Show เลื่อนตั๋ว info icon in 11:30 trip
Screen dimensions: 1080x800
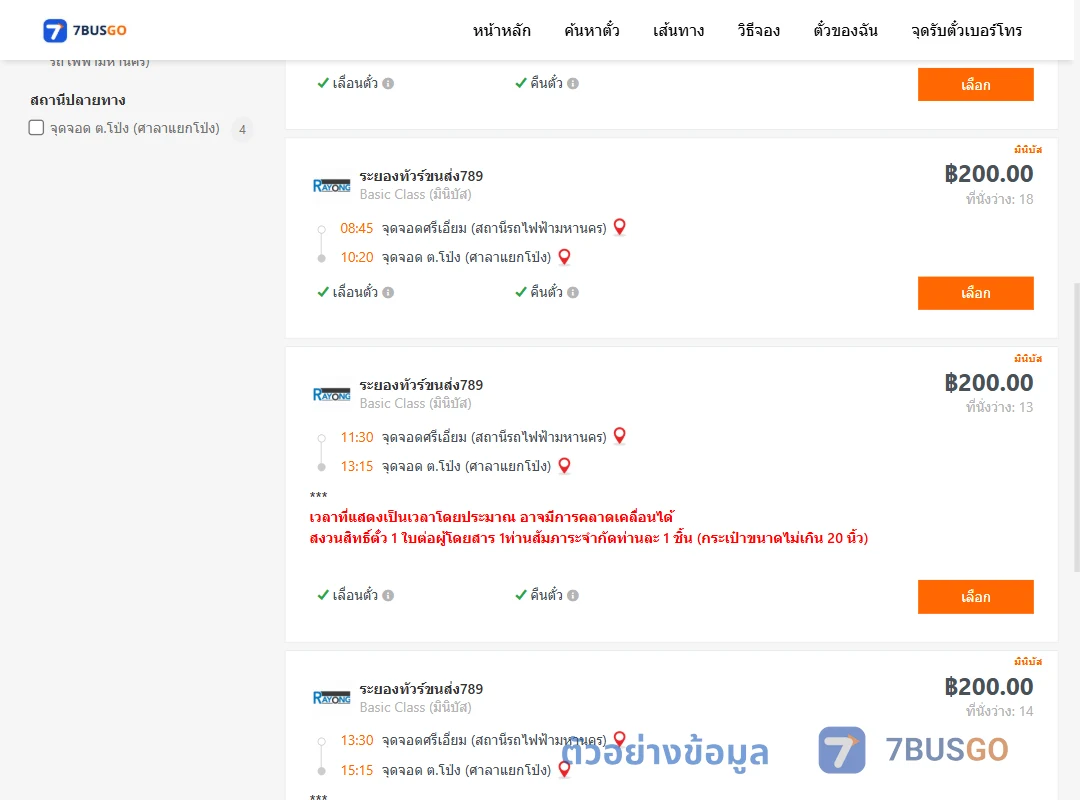[x=388, y=595]
